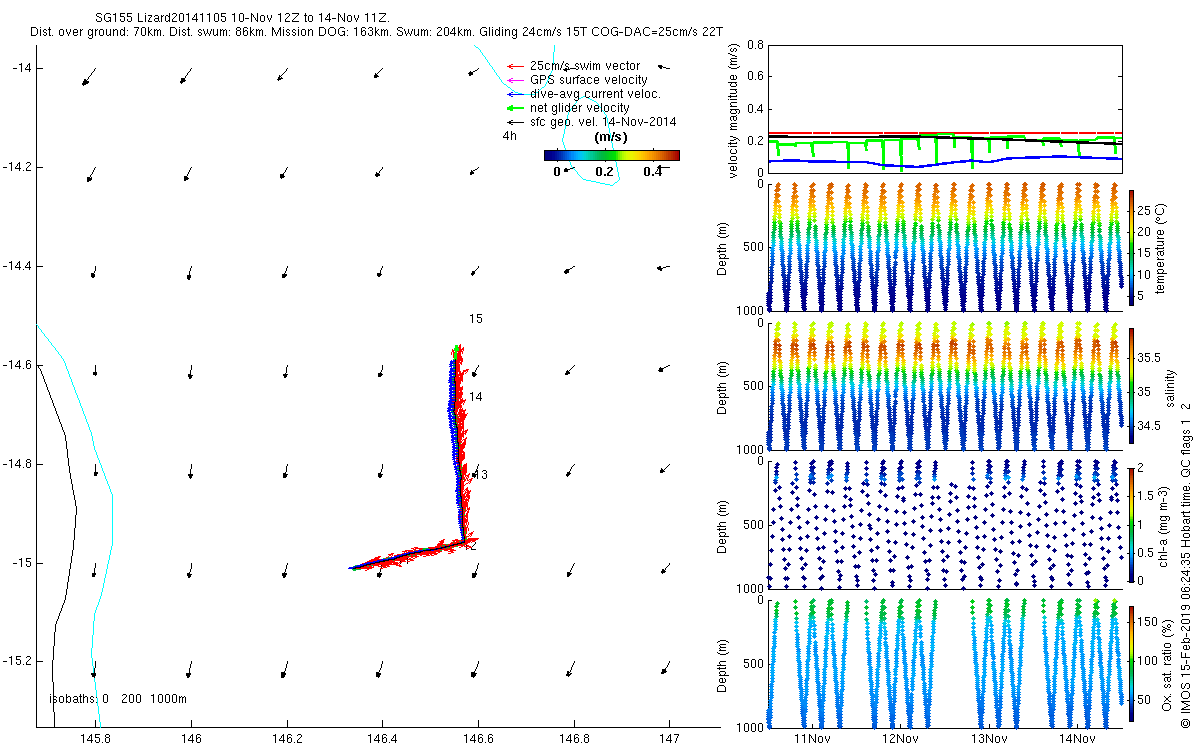The height and width of the screenshot is (750, 1200).
Task: Click the velocity magnitude axis label
Action: [x=734, y=110]
